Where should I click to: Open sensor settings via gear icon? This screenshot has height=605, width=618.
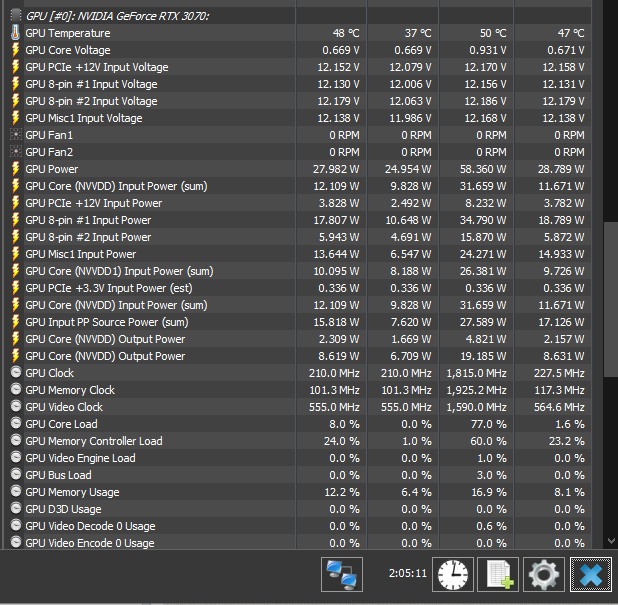[544, 574]
